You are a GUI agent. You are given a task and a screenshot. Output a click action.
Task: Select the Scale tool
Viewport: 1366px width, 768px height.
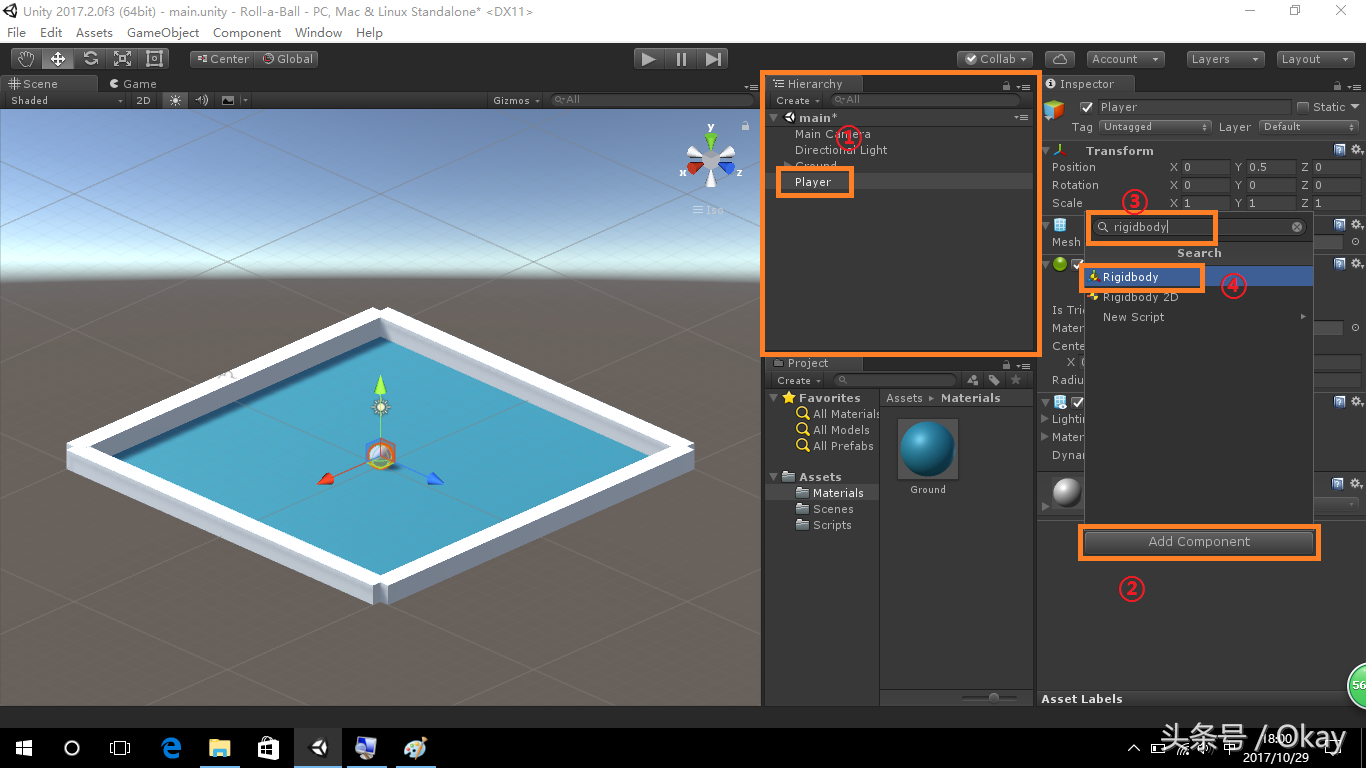(122, 59)
